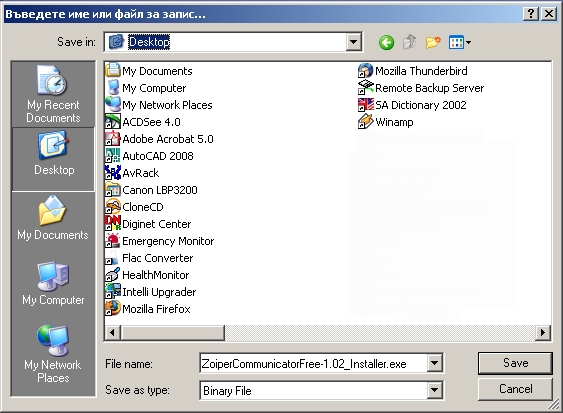Select the SA Dictionary 2002 shortcut icon

[x=366, y=105]
